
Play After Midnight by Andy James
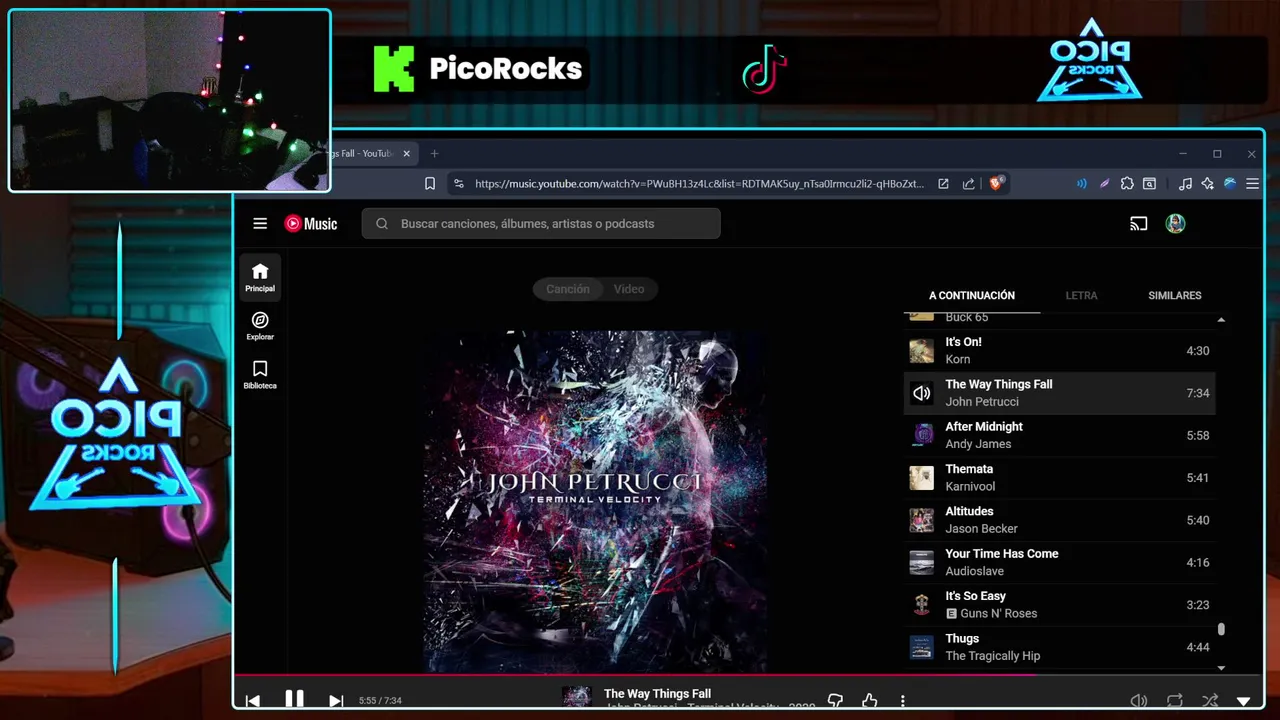(1060, 435)
